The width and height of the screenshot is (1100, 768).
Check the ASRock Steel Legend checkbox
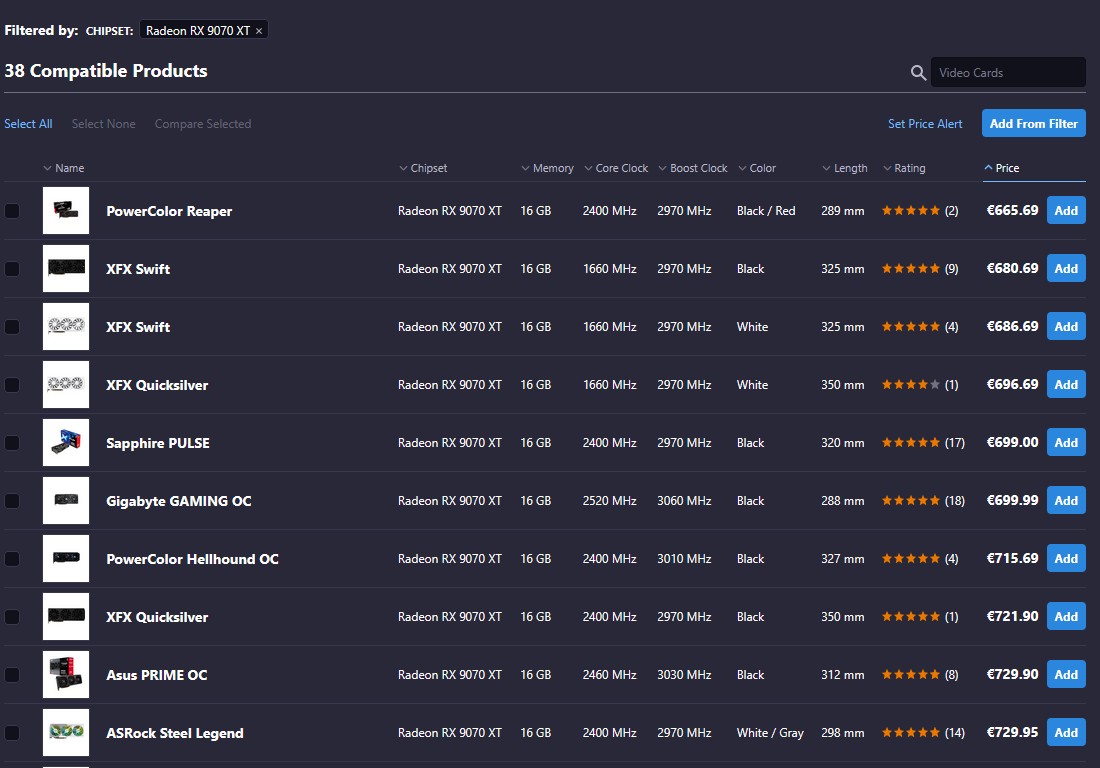[x=12, y=733]
